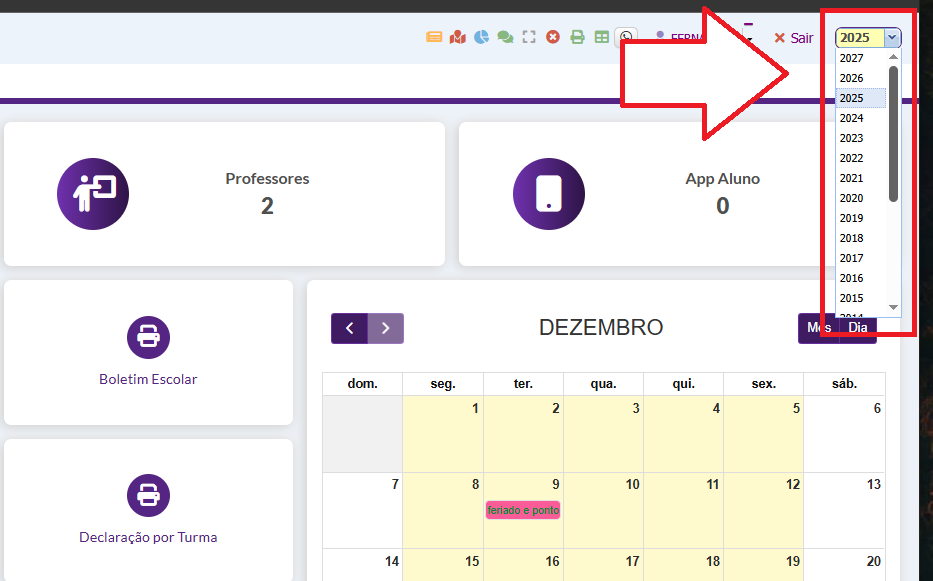Go to previous month in calendar
Screen dimensions: 933x581
click(349, 328)
